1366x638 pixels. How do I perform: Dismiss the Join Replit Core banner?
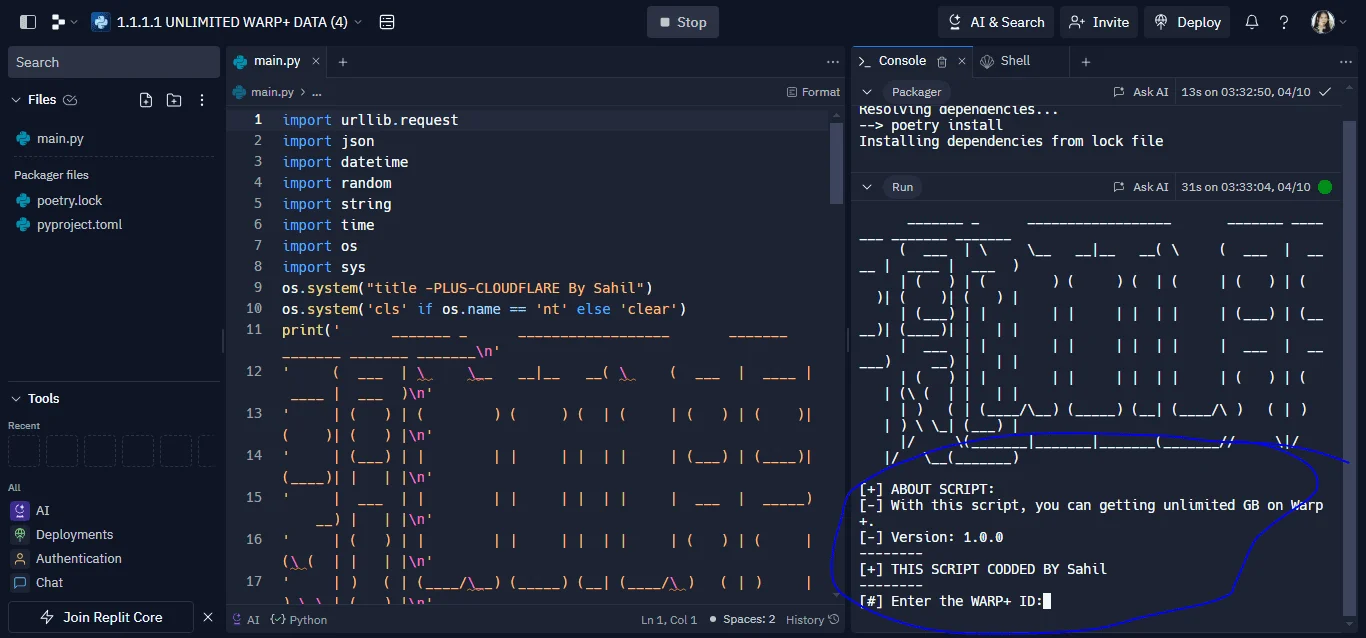pyautogui.click(x=208, y=617)
